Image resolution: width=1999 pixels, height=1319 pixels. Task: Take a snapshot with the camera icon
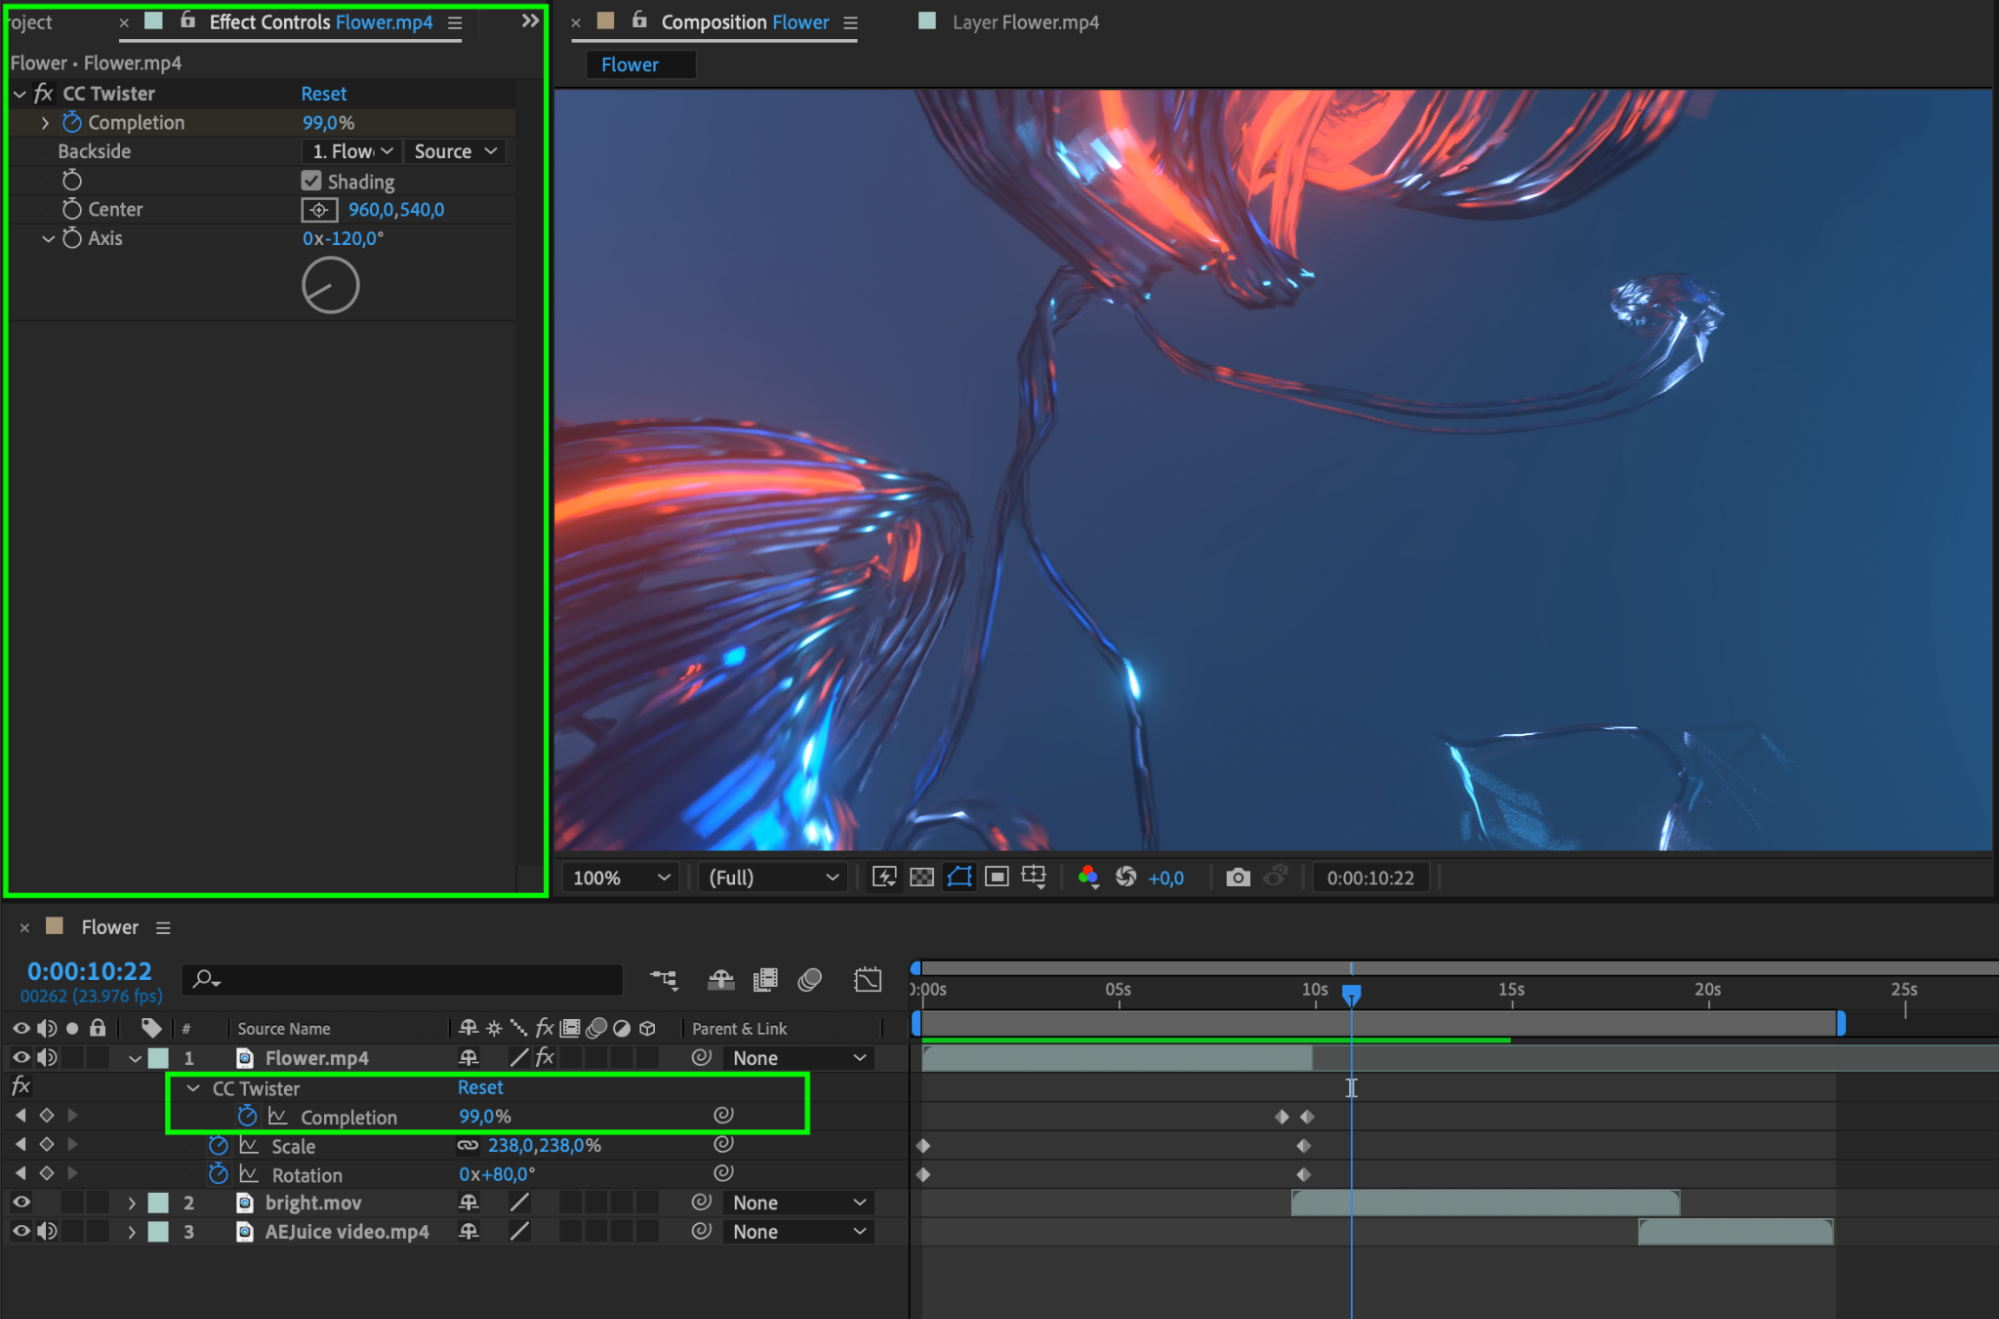[1238, 877]
